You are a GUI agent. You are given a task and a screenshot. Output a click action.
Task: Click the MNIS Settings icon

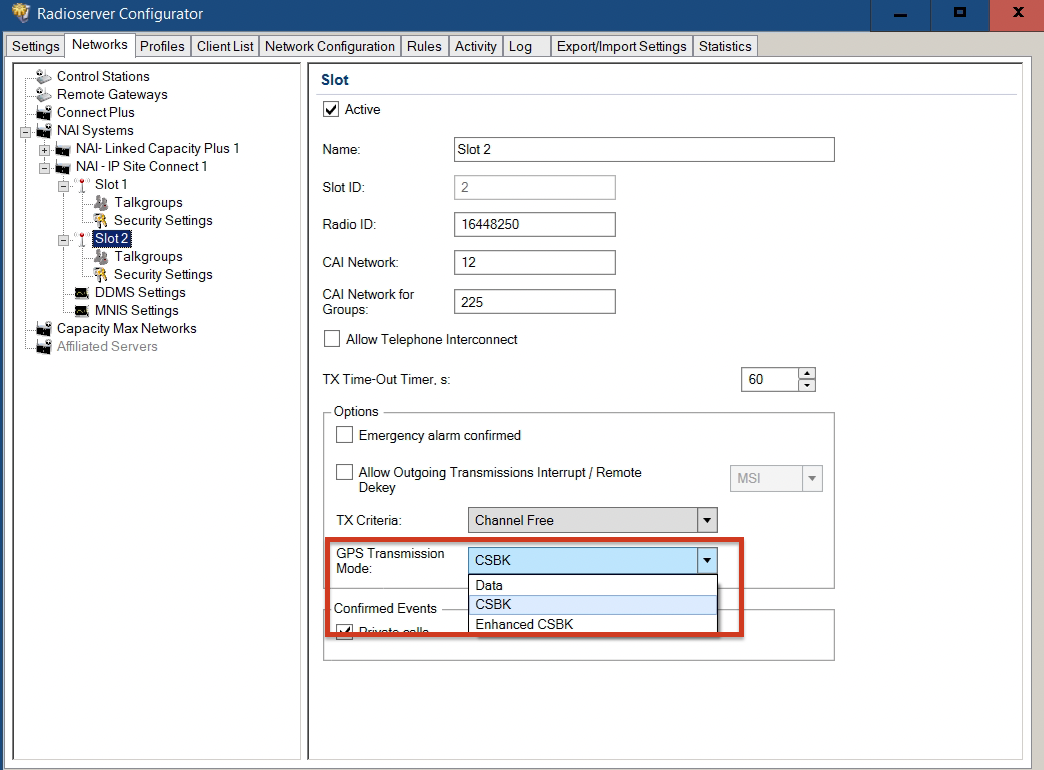tap(82, 311)
